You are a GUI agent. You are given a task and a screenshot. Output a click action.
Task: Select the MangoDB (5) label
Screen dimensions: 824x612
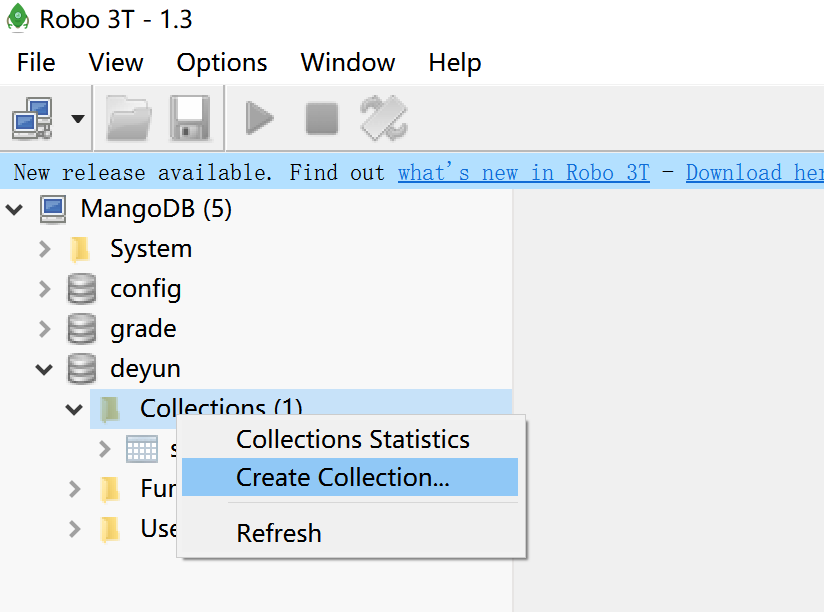(156, 209)
